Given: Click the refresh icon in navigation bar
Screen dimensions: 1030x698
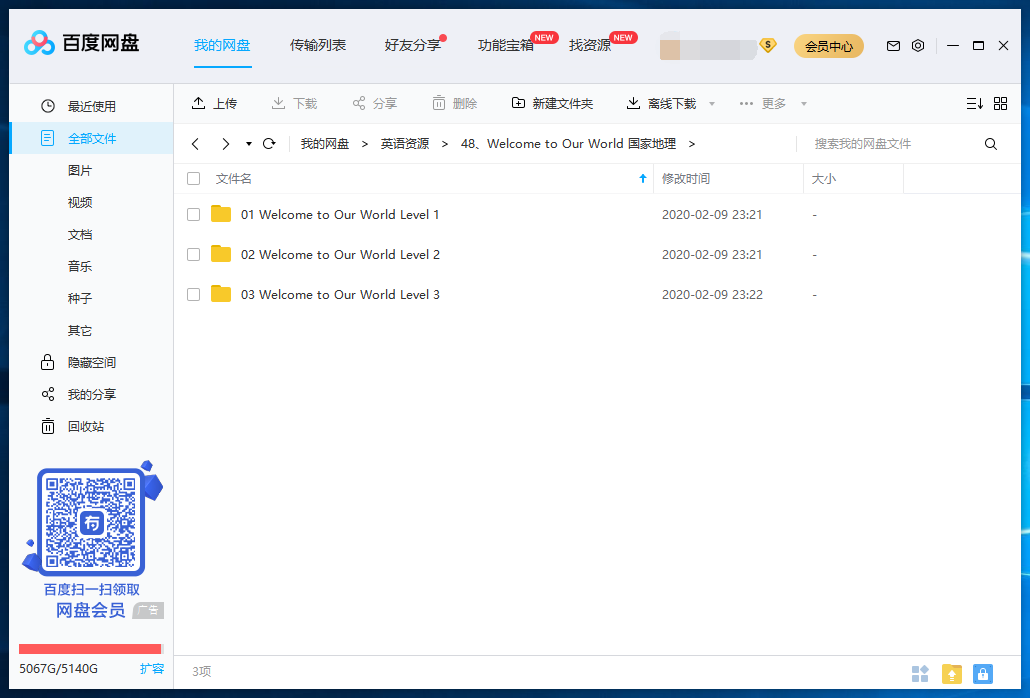Looking at the screenshot, I should coord(269,144).
